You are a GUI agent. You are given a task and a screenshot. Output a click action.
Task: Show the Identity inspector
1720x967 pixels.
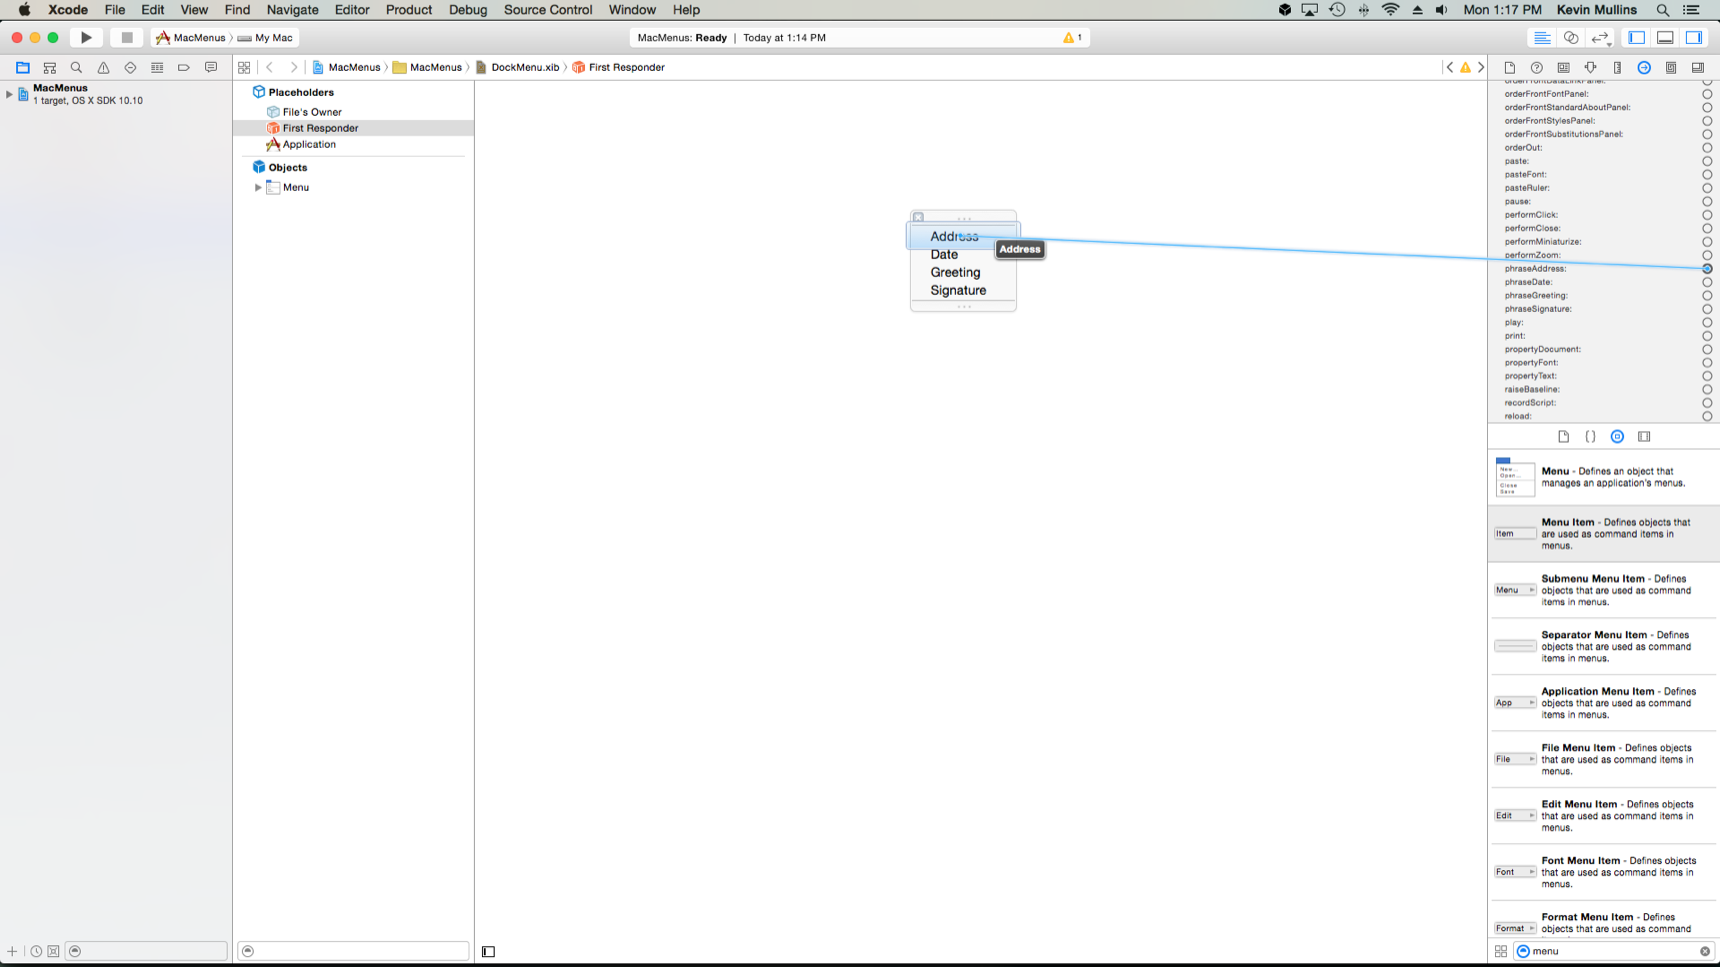coord(1564,68)
